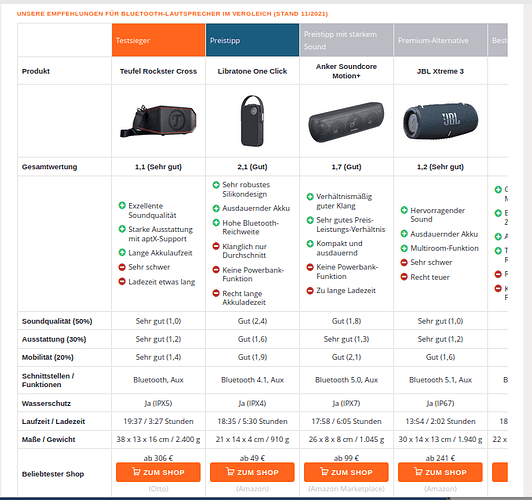Viewport: 532px width, 500px height.
Task: Click the Maße / Gewicht row label
Action: coord(49,439)
